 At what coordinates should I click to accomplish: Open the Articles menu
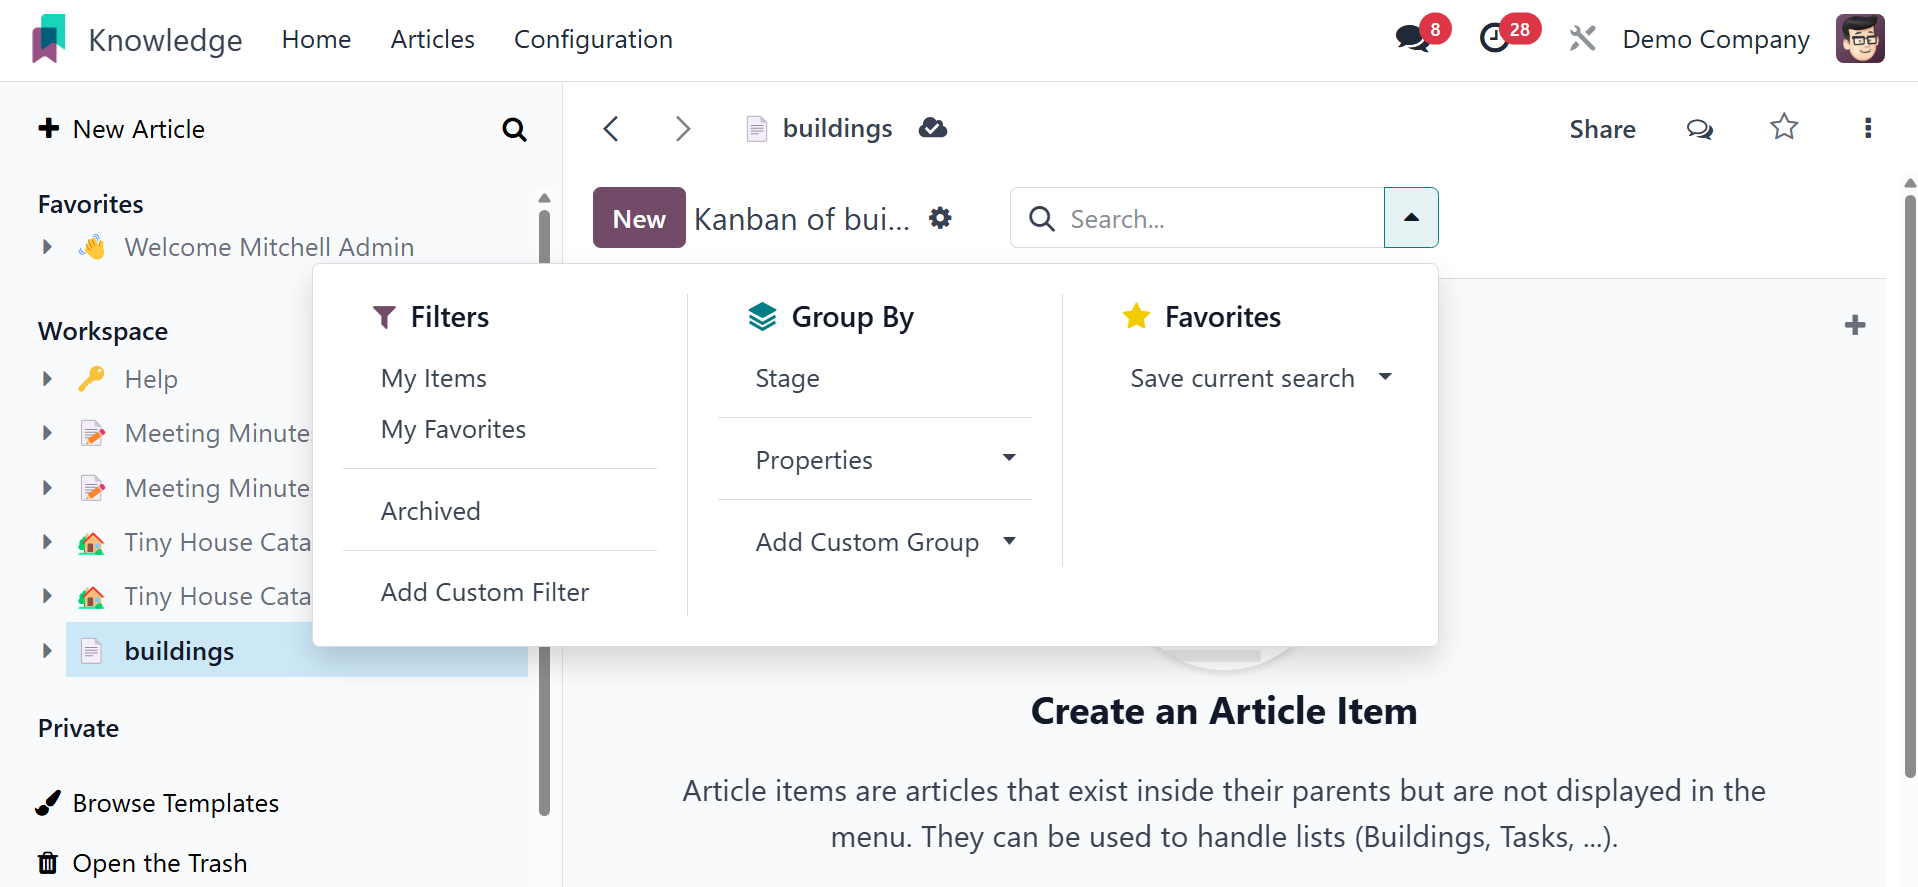[432, 40]
